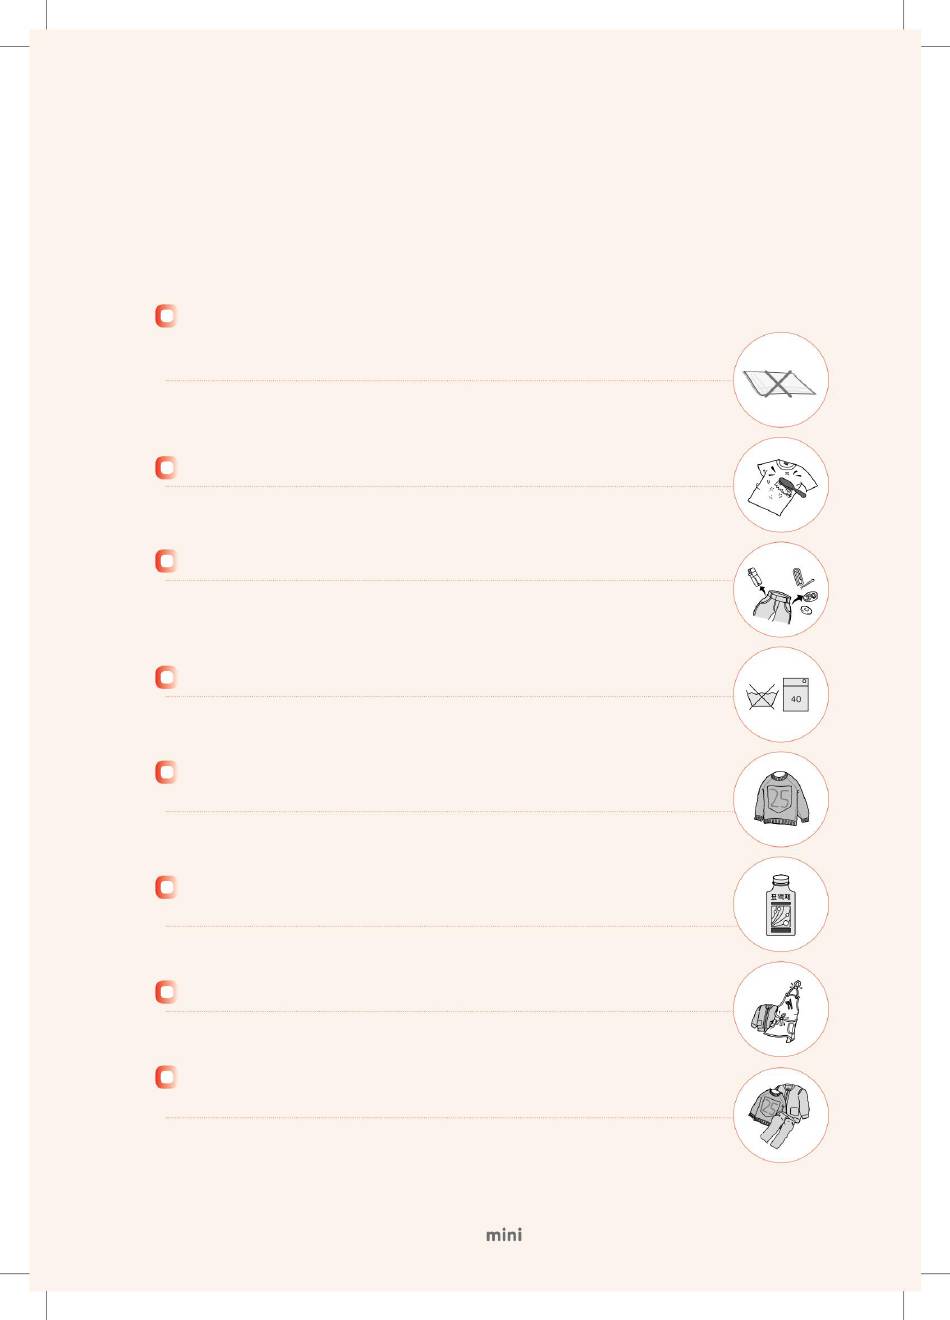Click bullet marker beside the wash symbols
Screen dimensions: 950x1320
click(166, 678)
